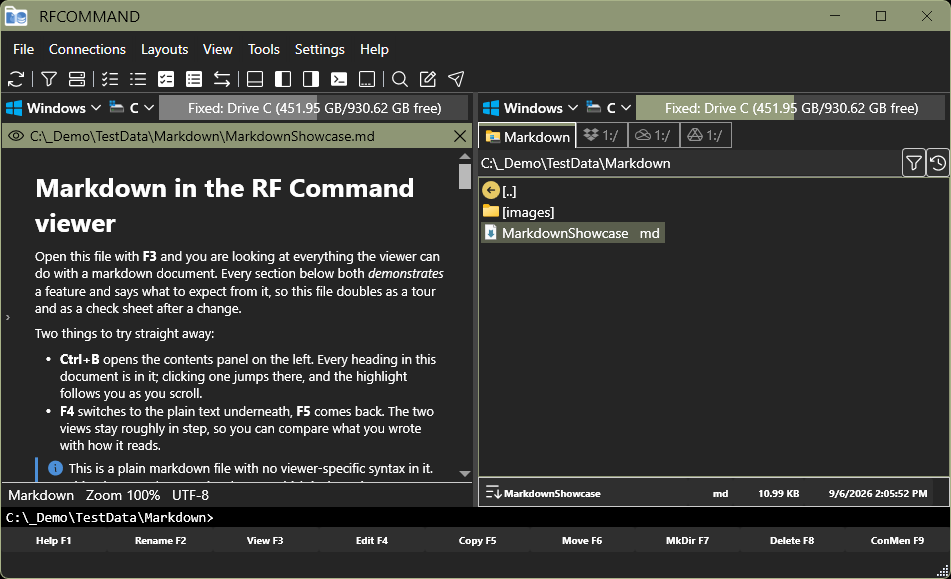951x579 pixels.
Task: Select the [images] folder
Action: pyautogui.click(x=519, y=212)
